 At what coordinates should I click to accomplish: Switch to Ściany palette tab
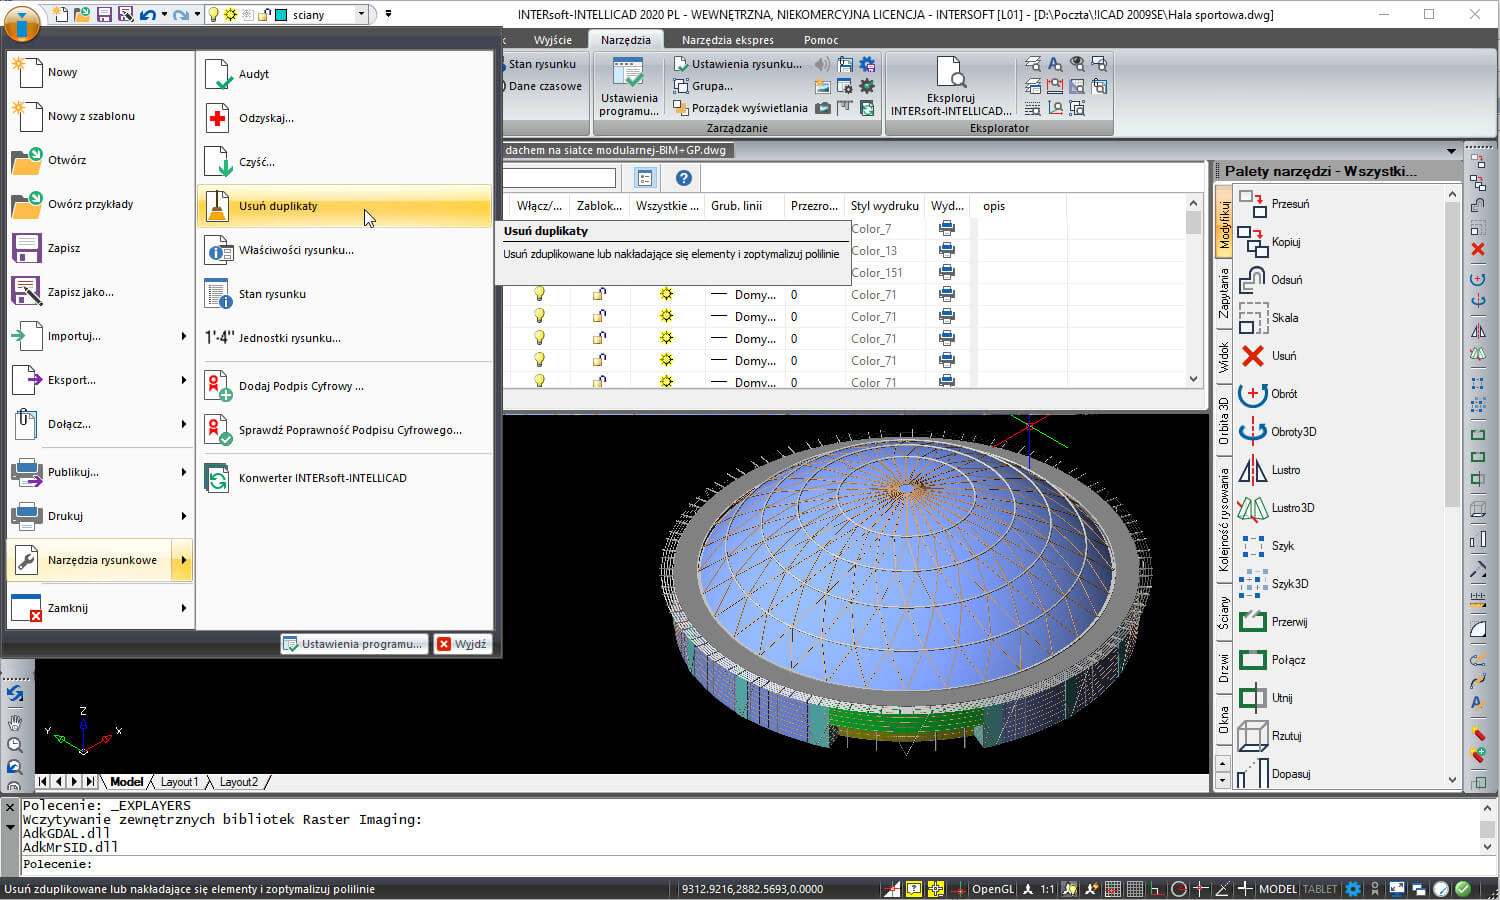click(x=1223, y=612)
